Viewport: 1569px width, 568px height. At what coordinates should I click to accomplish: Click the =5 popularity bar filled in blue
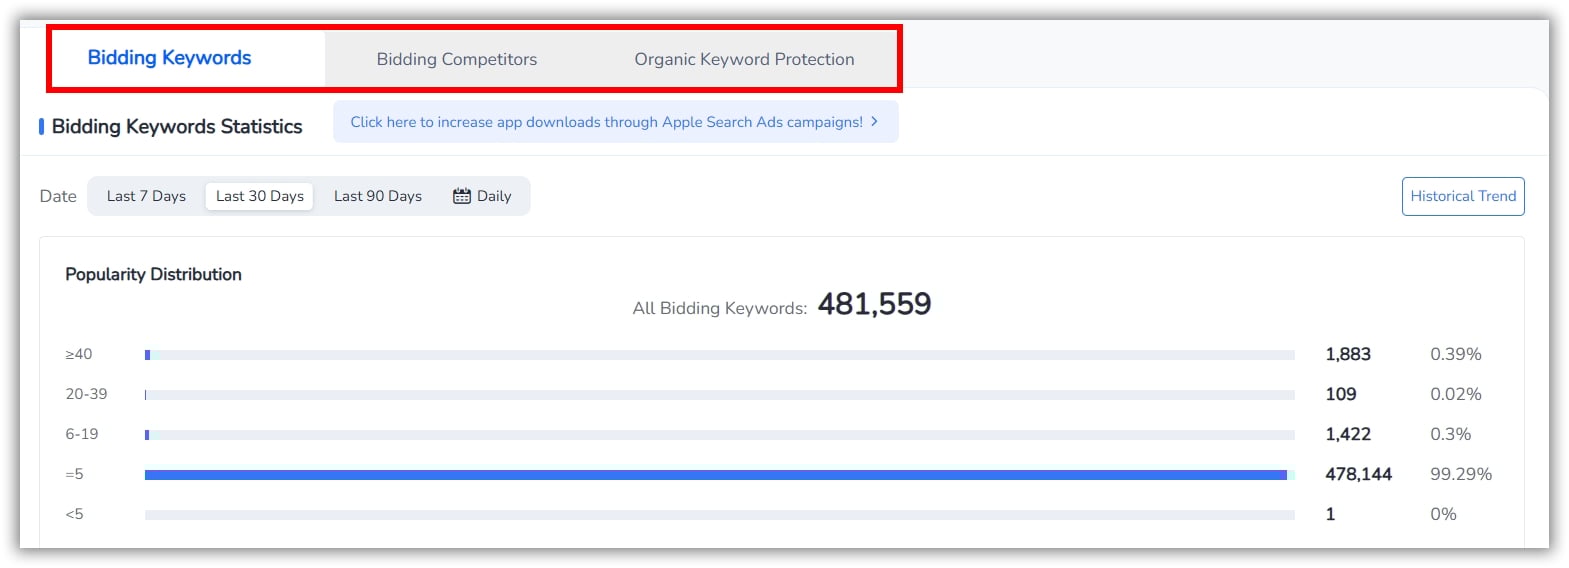coord(715,475)
